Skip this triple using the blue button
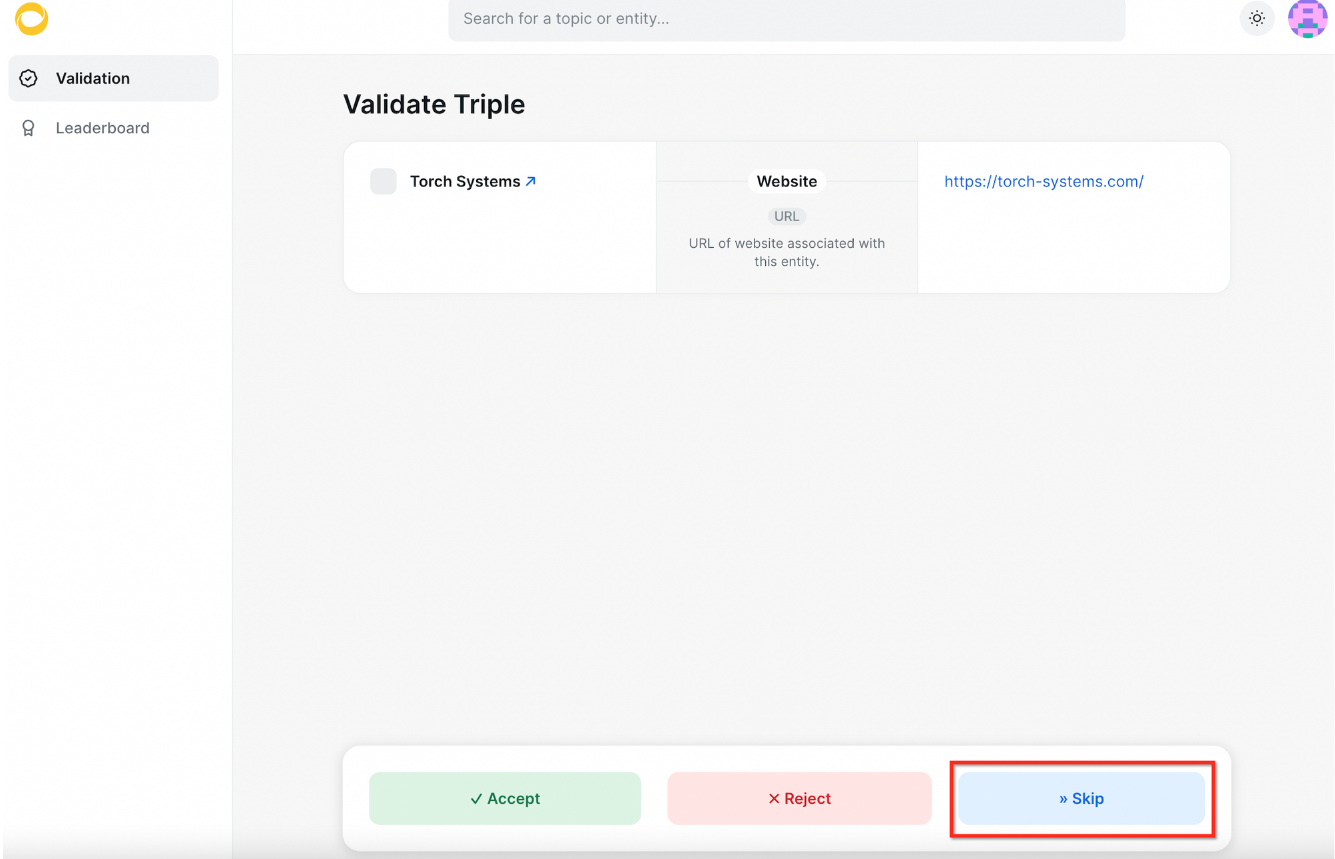 pyautogui.click(x=1081, y=798)
